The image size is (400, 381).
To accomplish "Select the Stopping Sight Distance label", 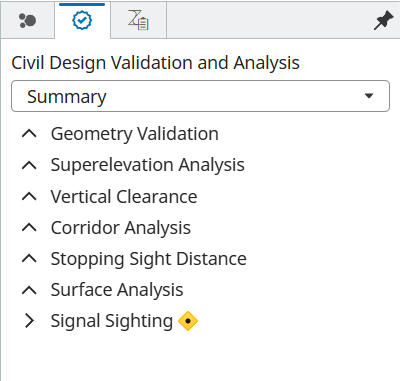I will pos(149,259).
